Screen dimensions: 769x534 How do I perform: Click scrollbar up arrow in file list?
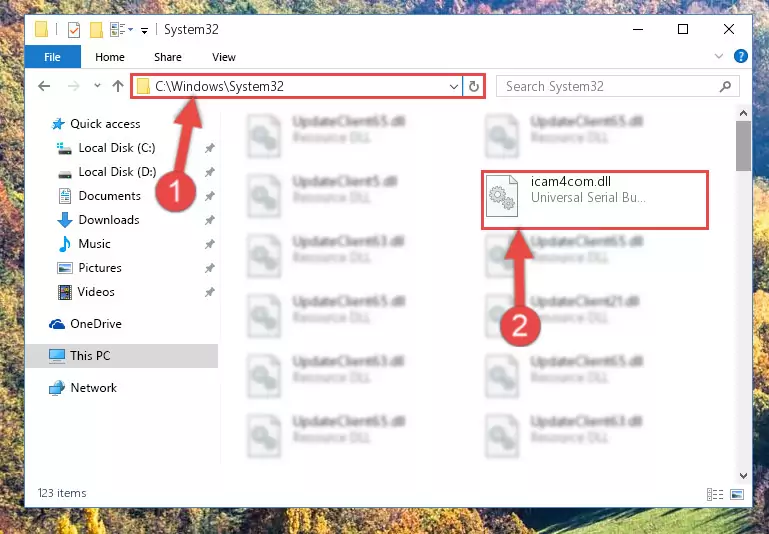click(x=743, y=113)
